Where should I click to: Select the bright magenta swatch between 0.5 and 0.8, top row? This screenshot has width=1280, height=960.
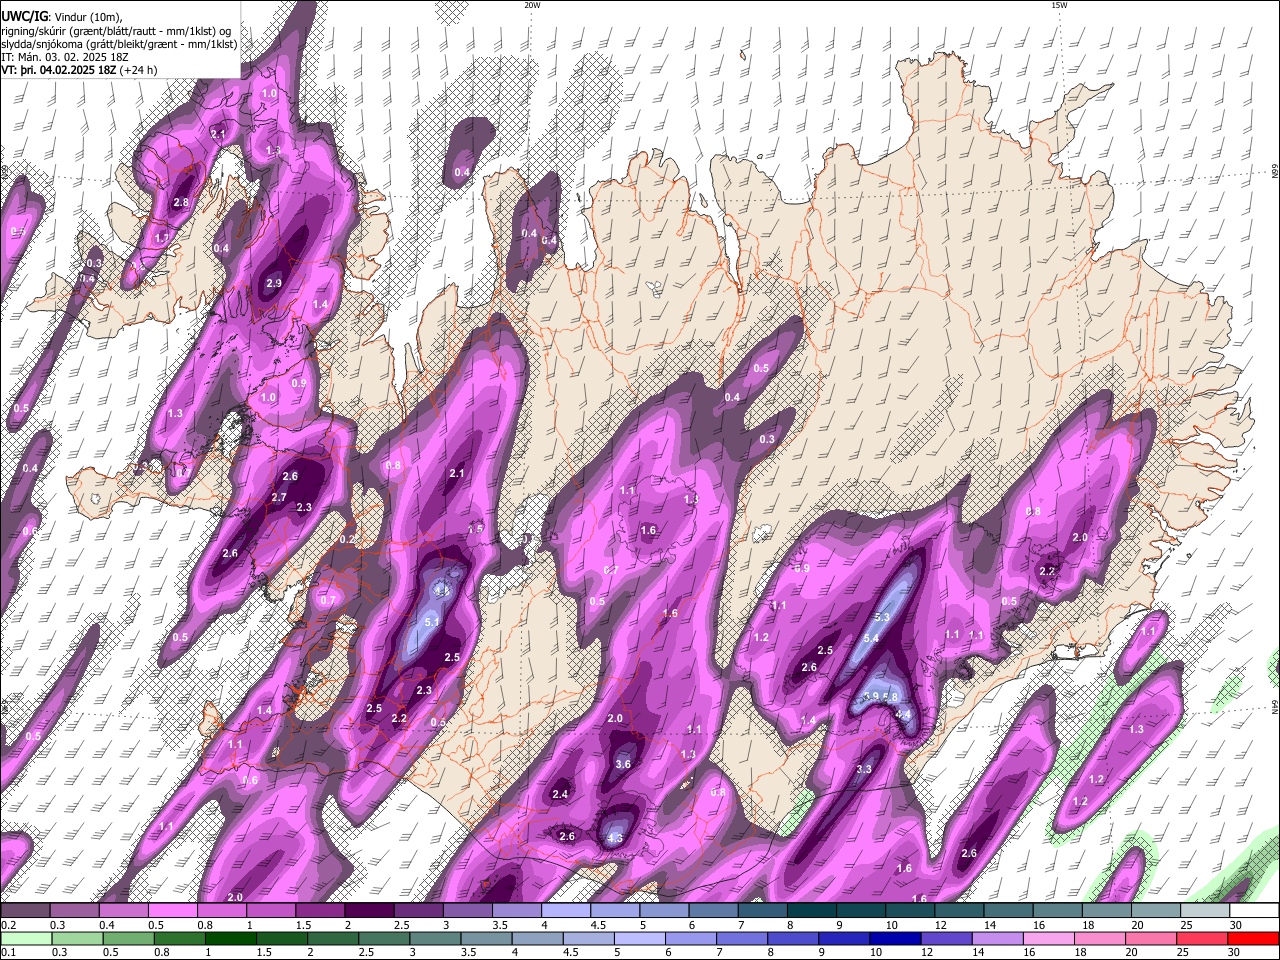[174, 910]
